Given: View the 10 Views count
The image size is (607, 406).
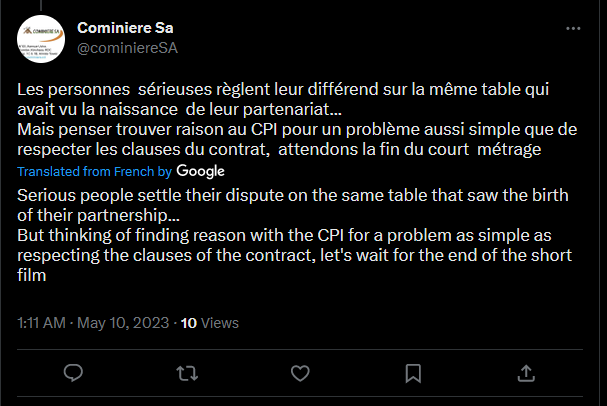Looking at the screenshot, I should (x=210, y=323).
